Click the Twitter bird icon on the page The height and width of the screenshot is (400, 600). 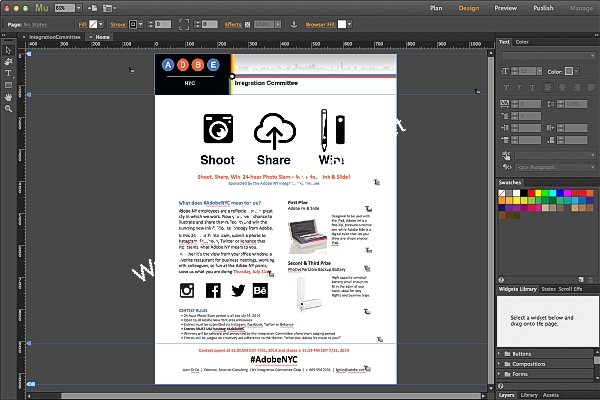[238, 291]
